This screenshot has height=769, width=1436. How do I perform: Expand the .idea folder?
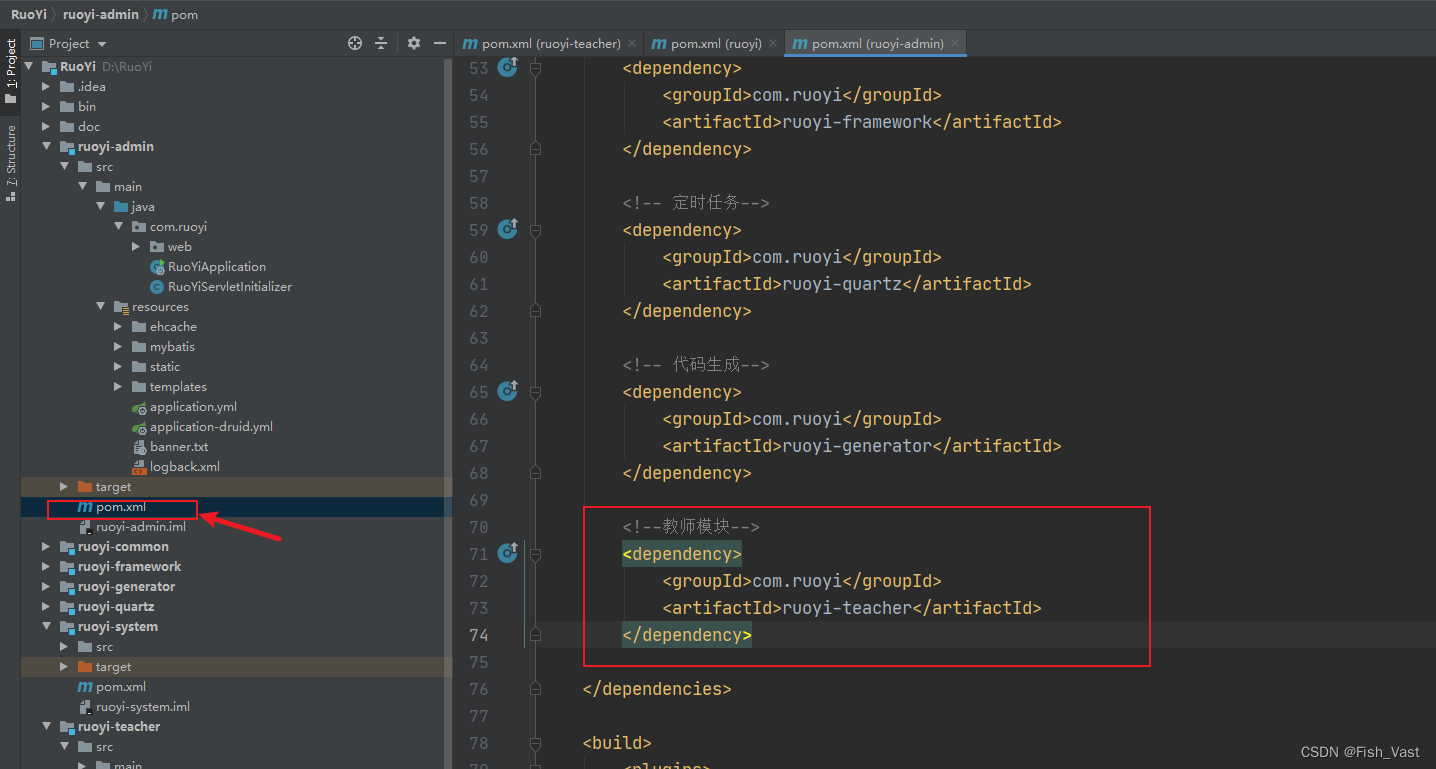[46, 87]
